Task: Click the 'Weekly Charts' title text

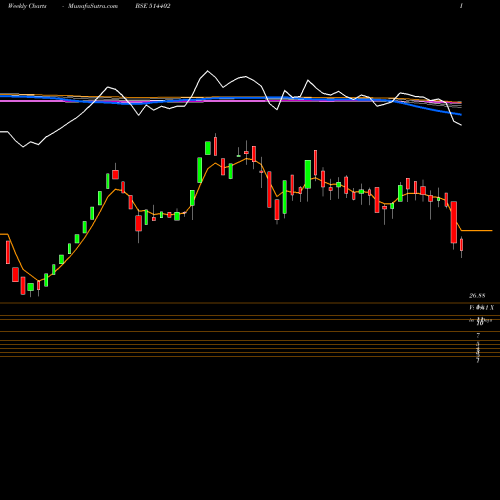Action: [x=27, y=6]
